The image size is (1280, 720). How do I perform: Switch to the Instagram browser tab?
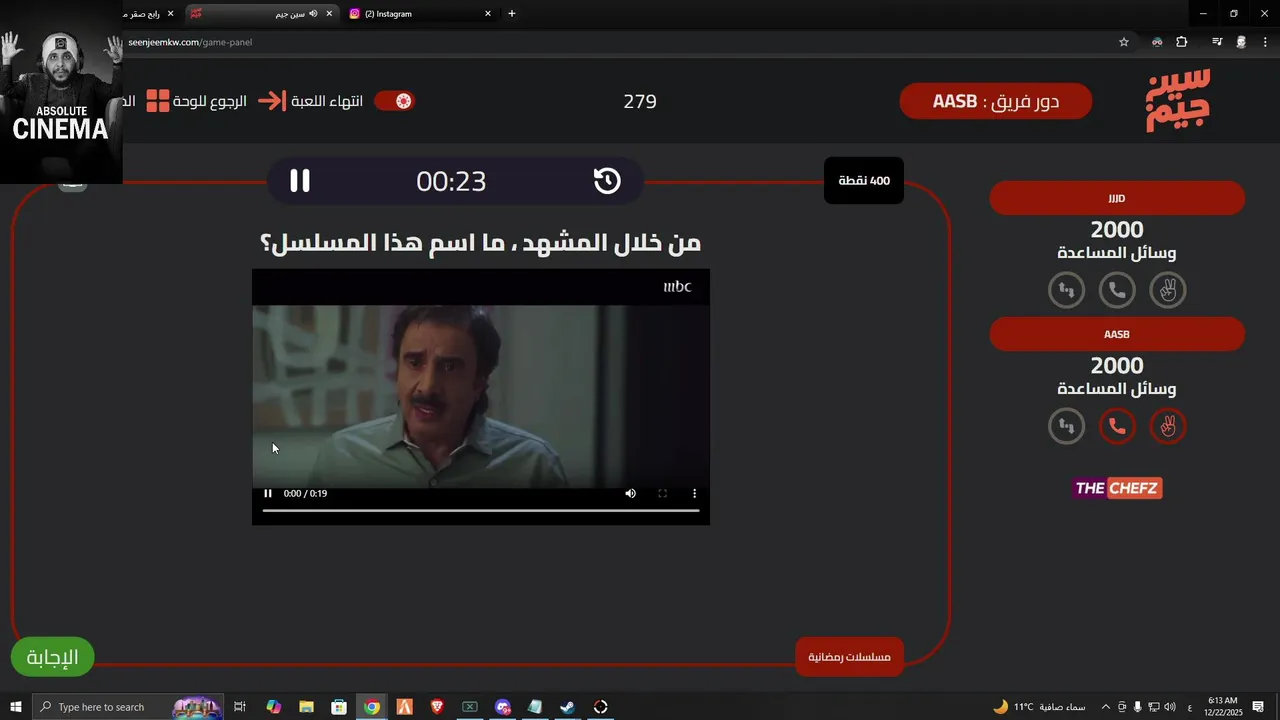pos(420,14)
